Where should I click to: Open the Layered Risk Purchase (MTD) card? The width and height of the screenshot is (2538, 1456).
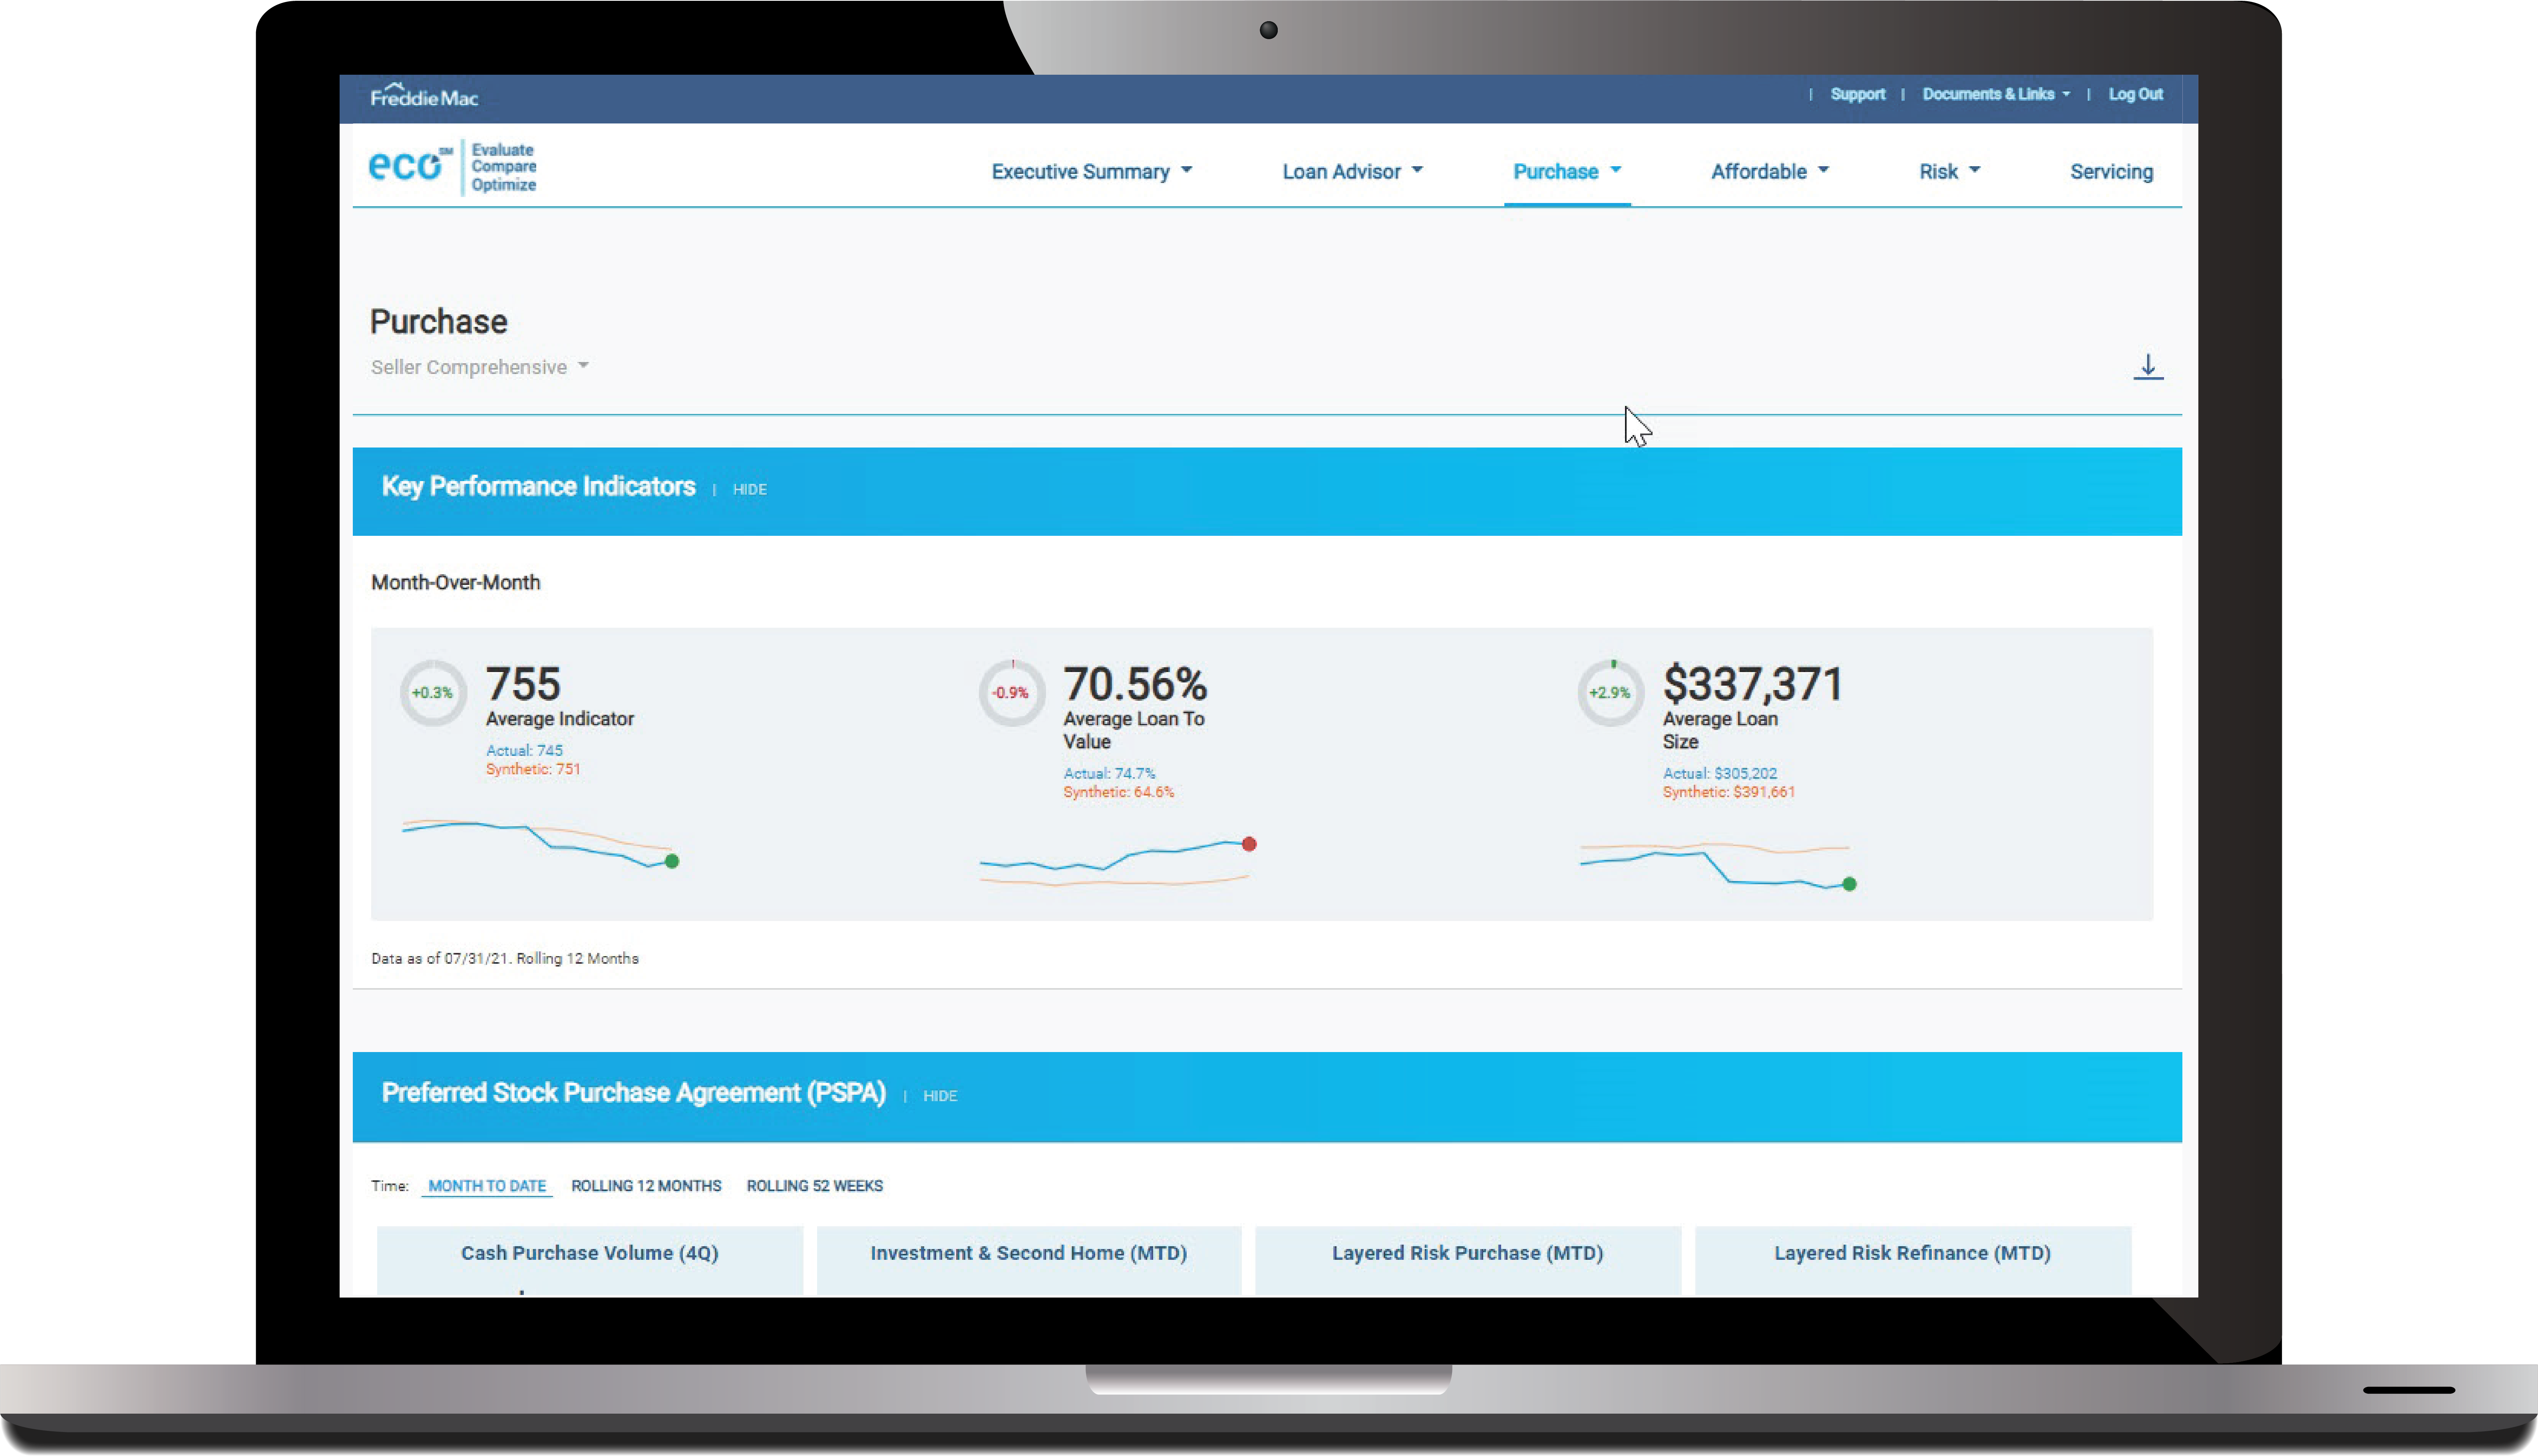coord(1467,1253)
